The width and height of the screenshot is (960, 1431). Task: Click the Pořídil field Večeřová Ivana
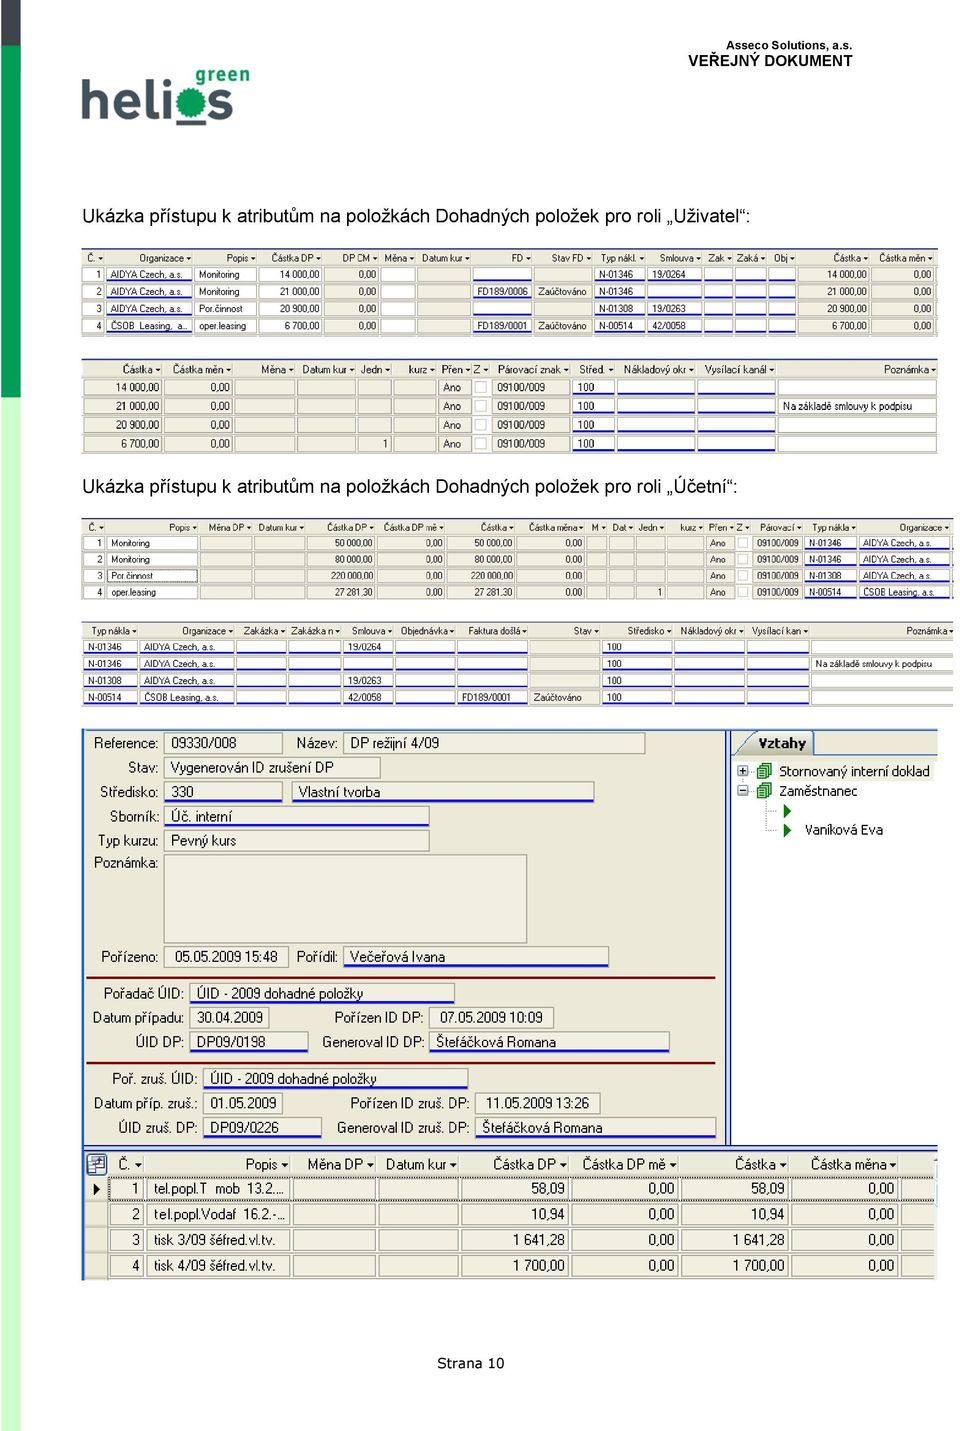click(476, 957)
